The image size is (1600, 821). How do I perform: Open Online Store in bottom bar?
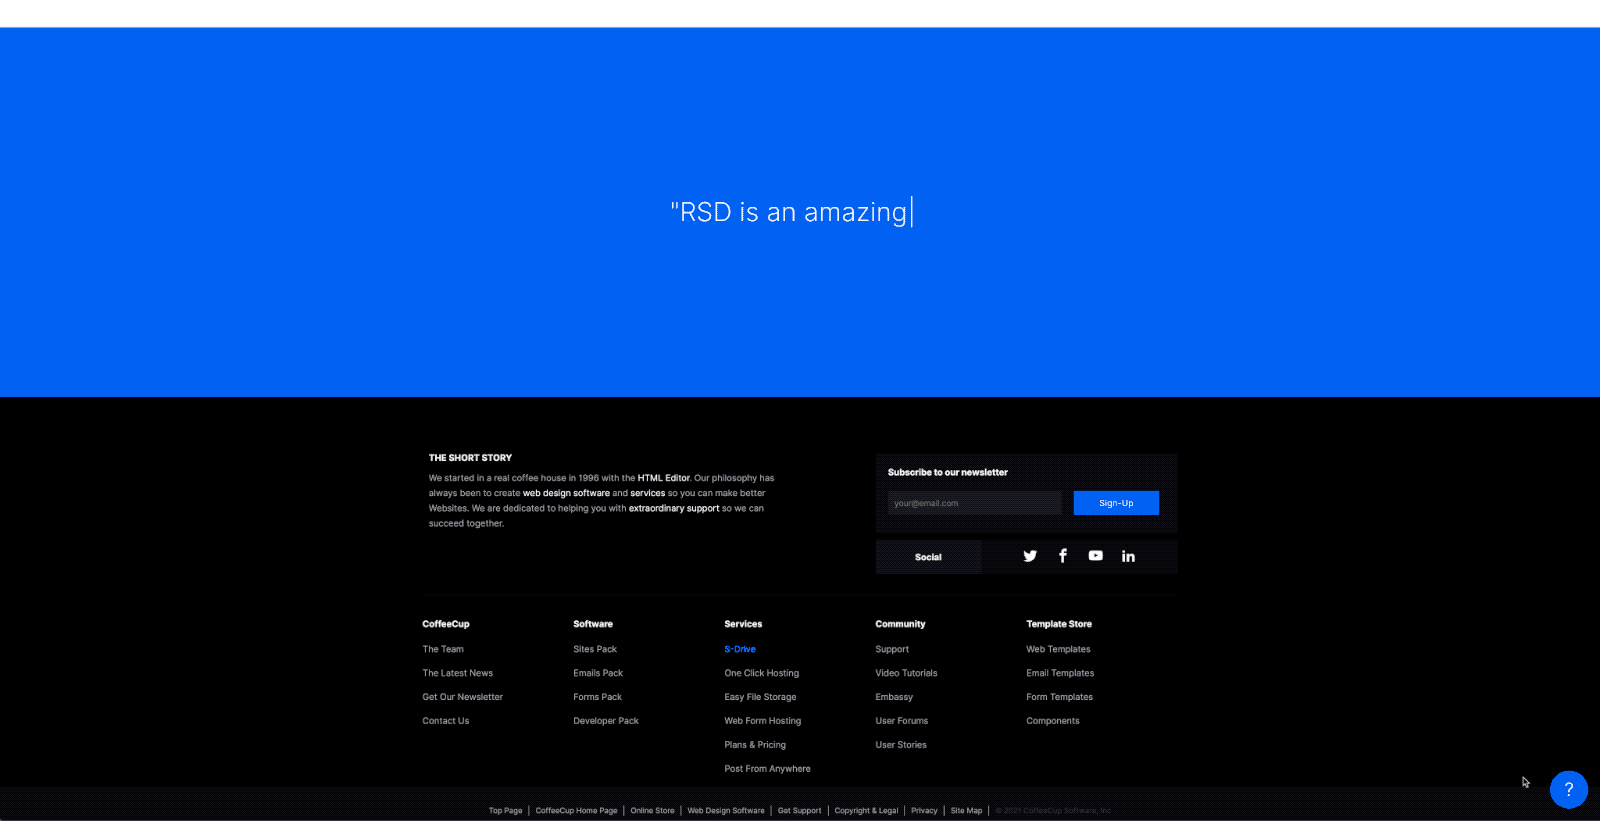[652, 811]
